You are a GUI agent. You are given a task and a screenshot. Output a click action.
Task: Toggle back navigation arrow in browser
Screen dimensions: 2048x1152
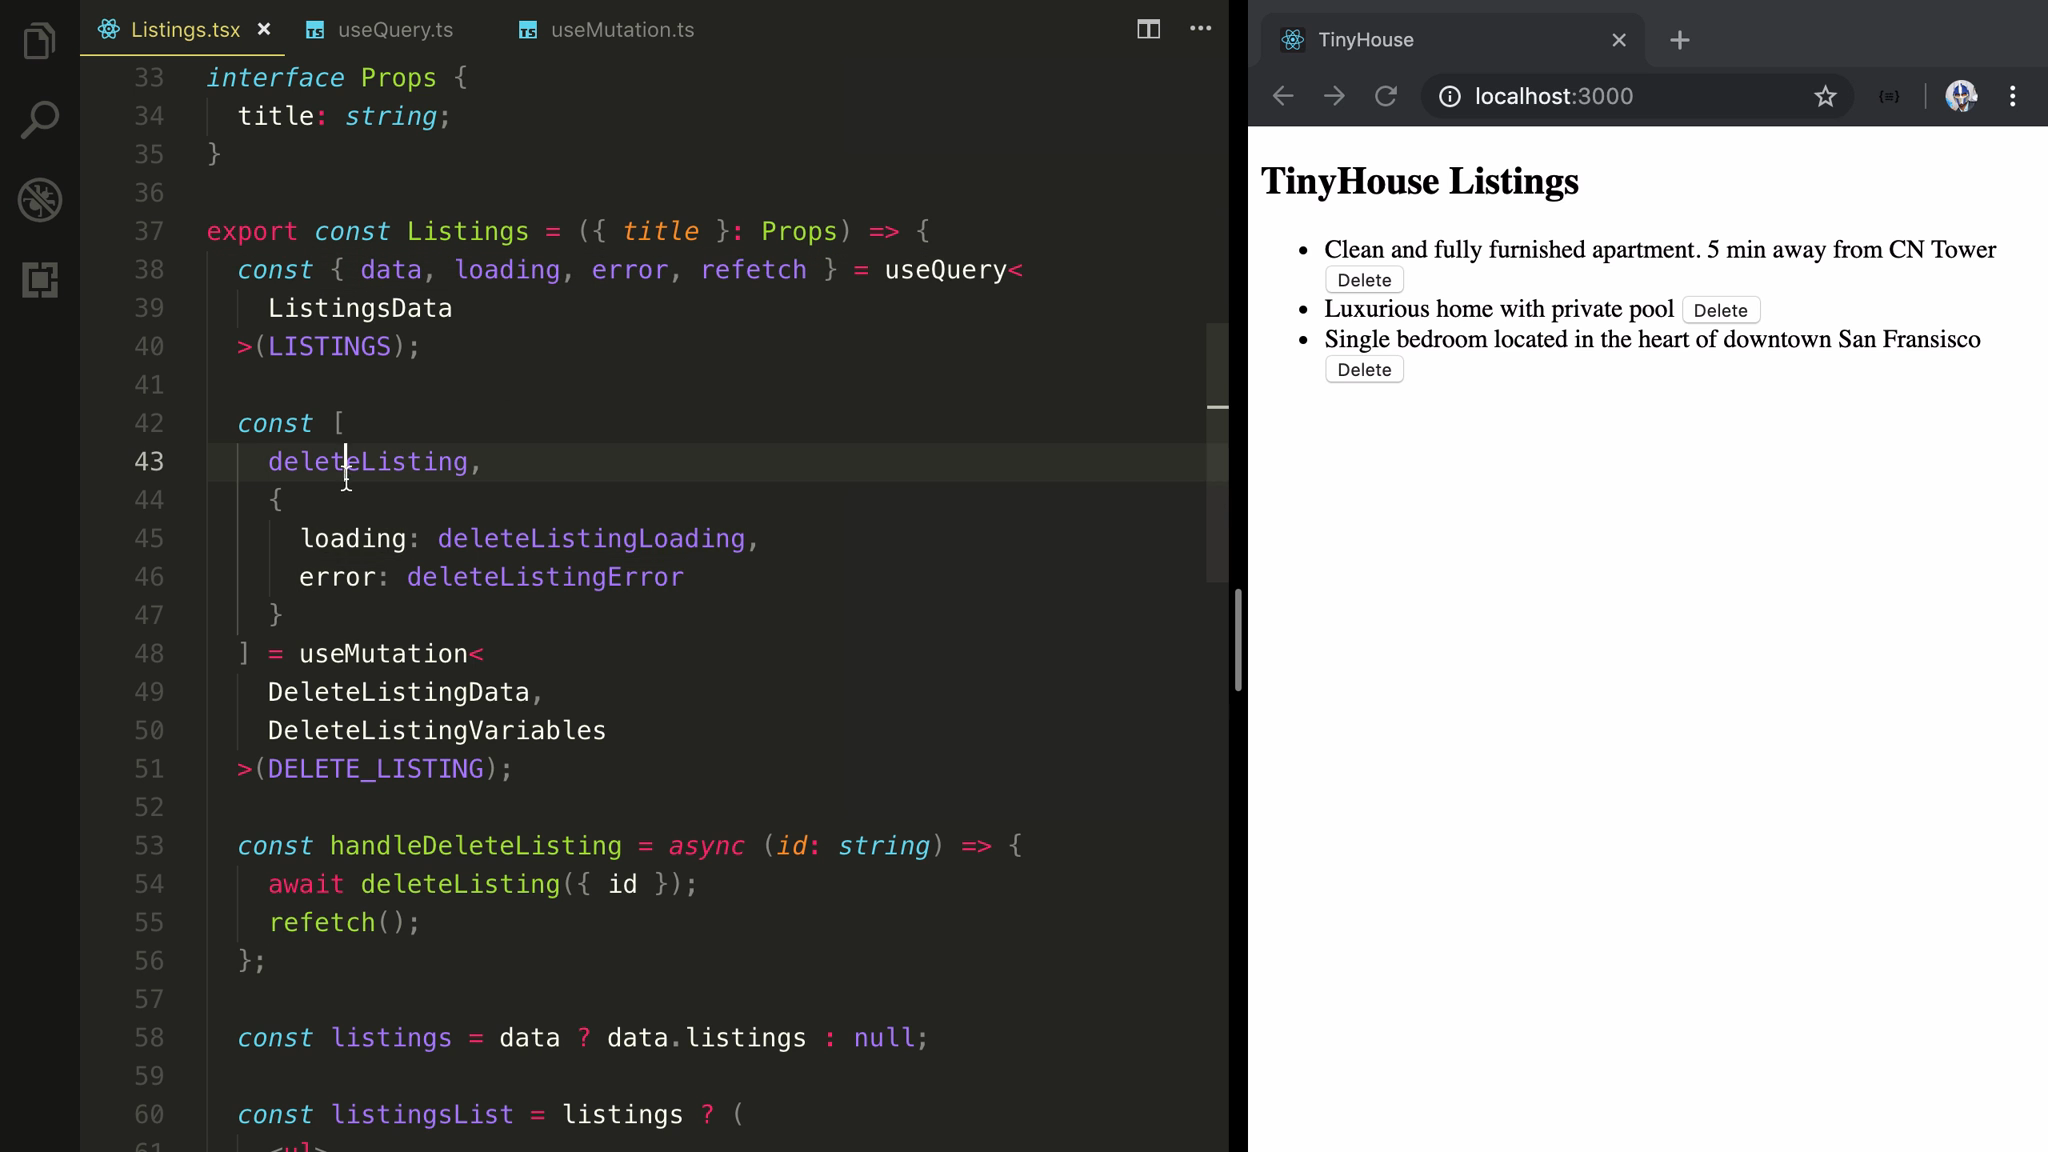tap(1283, 96)
